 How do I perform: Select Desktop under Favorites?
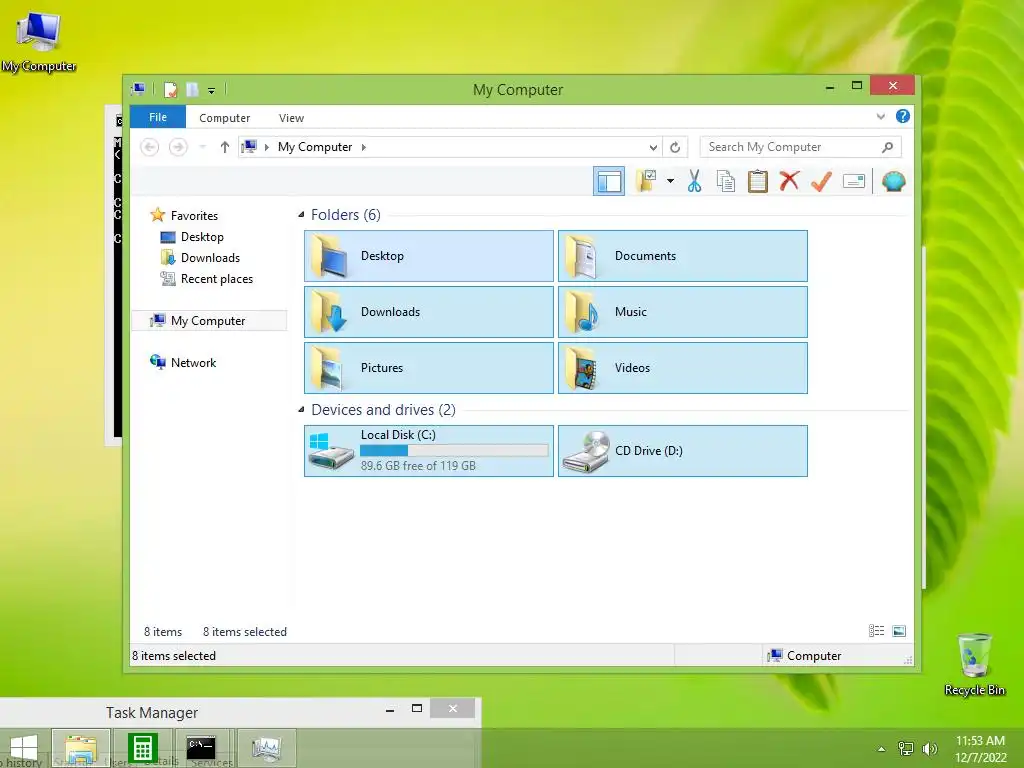click(202, 236)
